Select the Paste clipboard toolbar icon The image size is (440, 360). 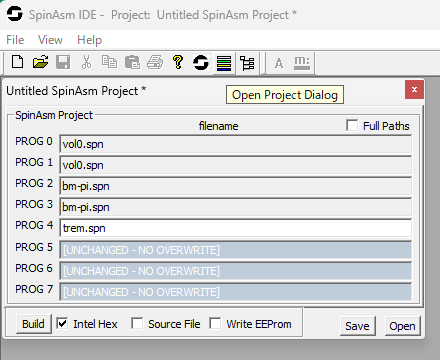[x=132, y=62]
